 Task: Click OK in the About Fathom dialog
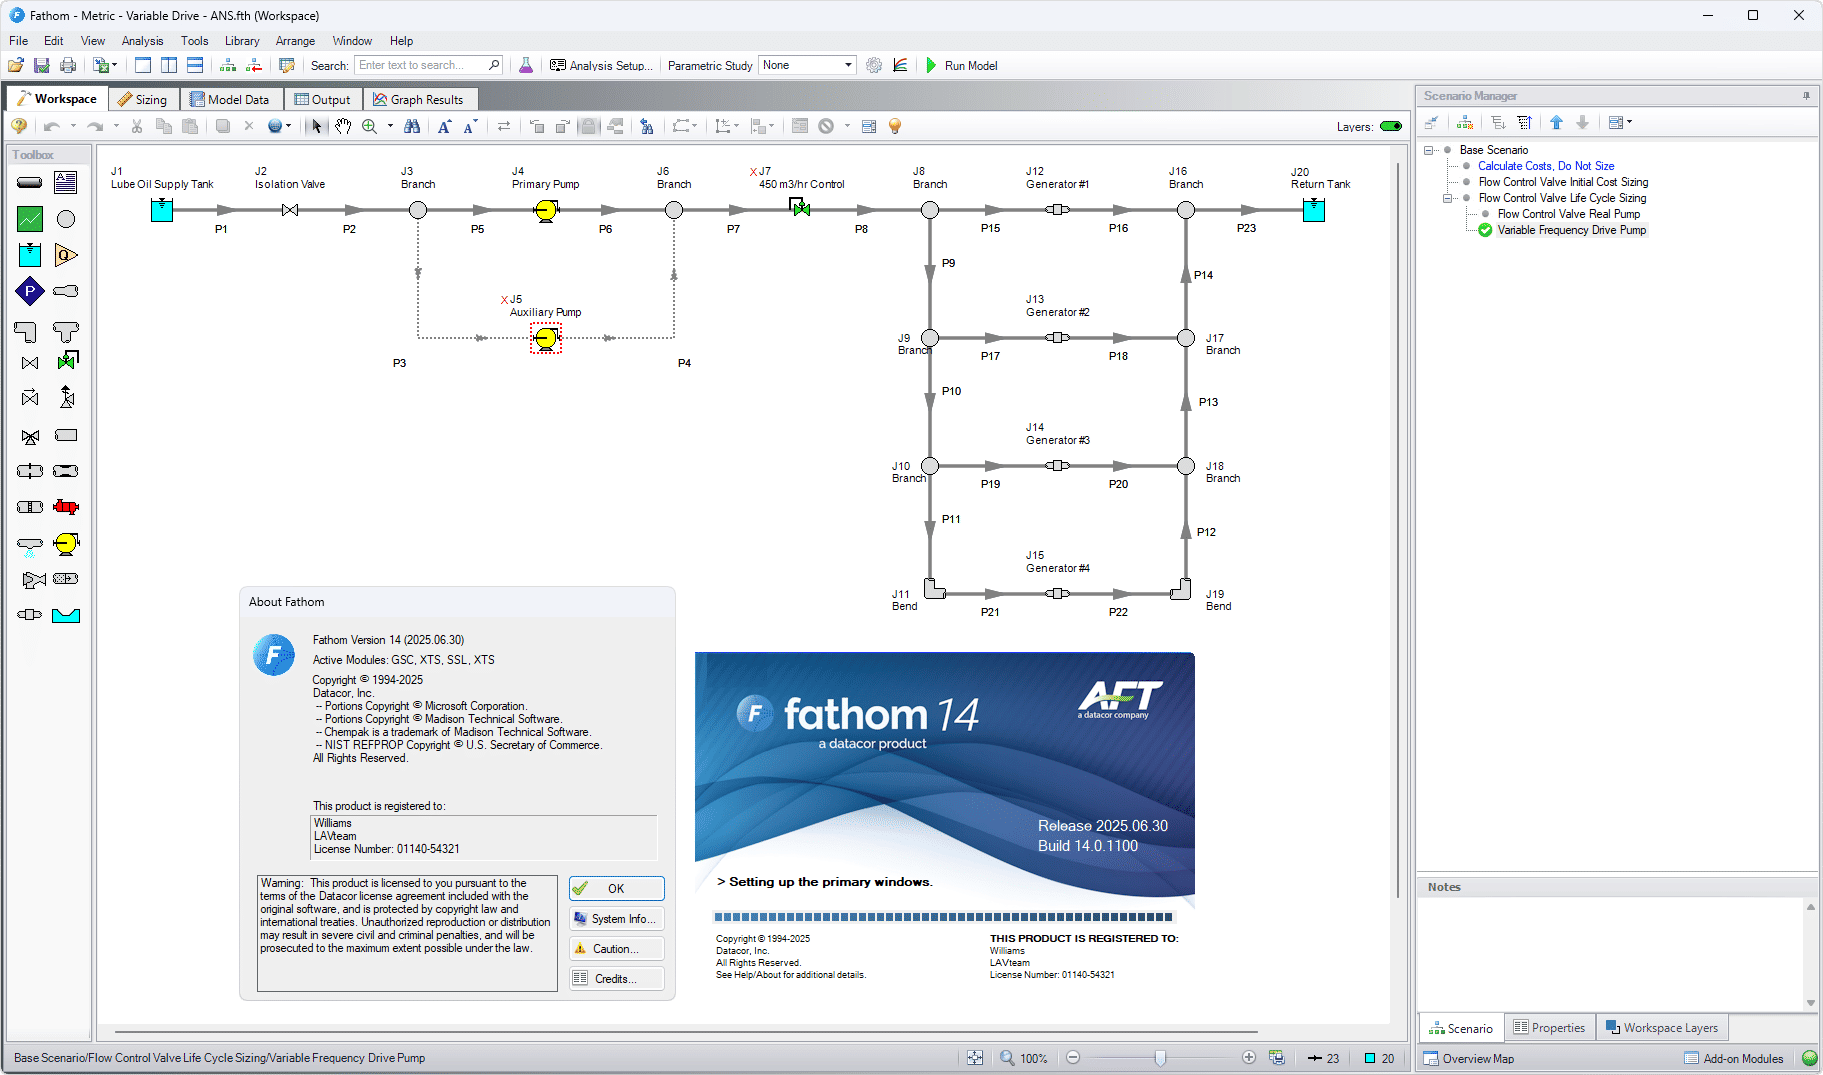[616, 888]
